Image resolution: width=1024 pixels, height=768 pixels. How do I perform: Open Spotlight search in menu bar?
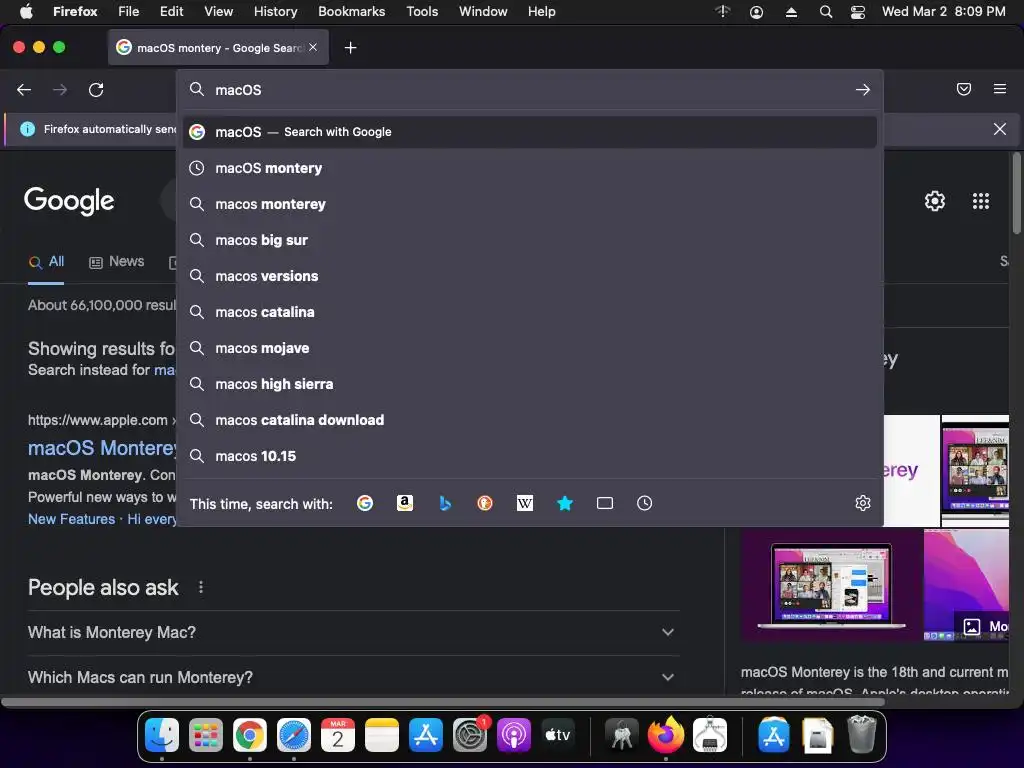(825, 12)
